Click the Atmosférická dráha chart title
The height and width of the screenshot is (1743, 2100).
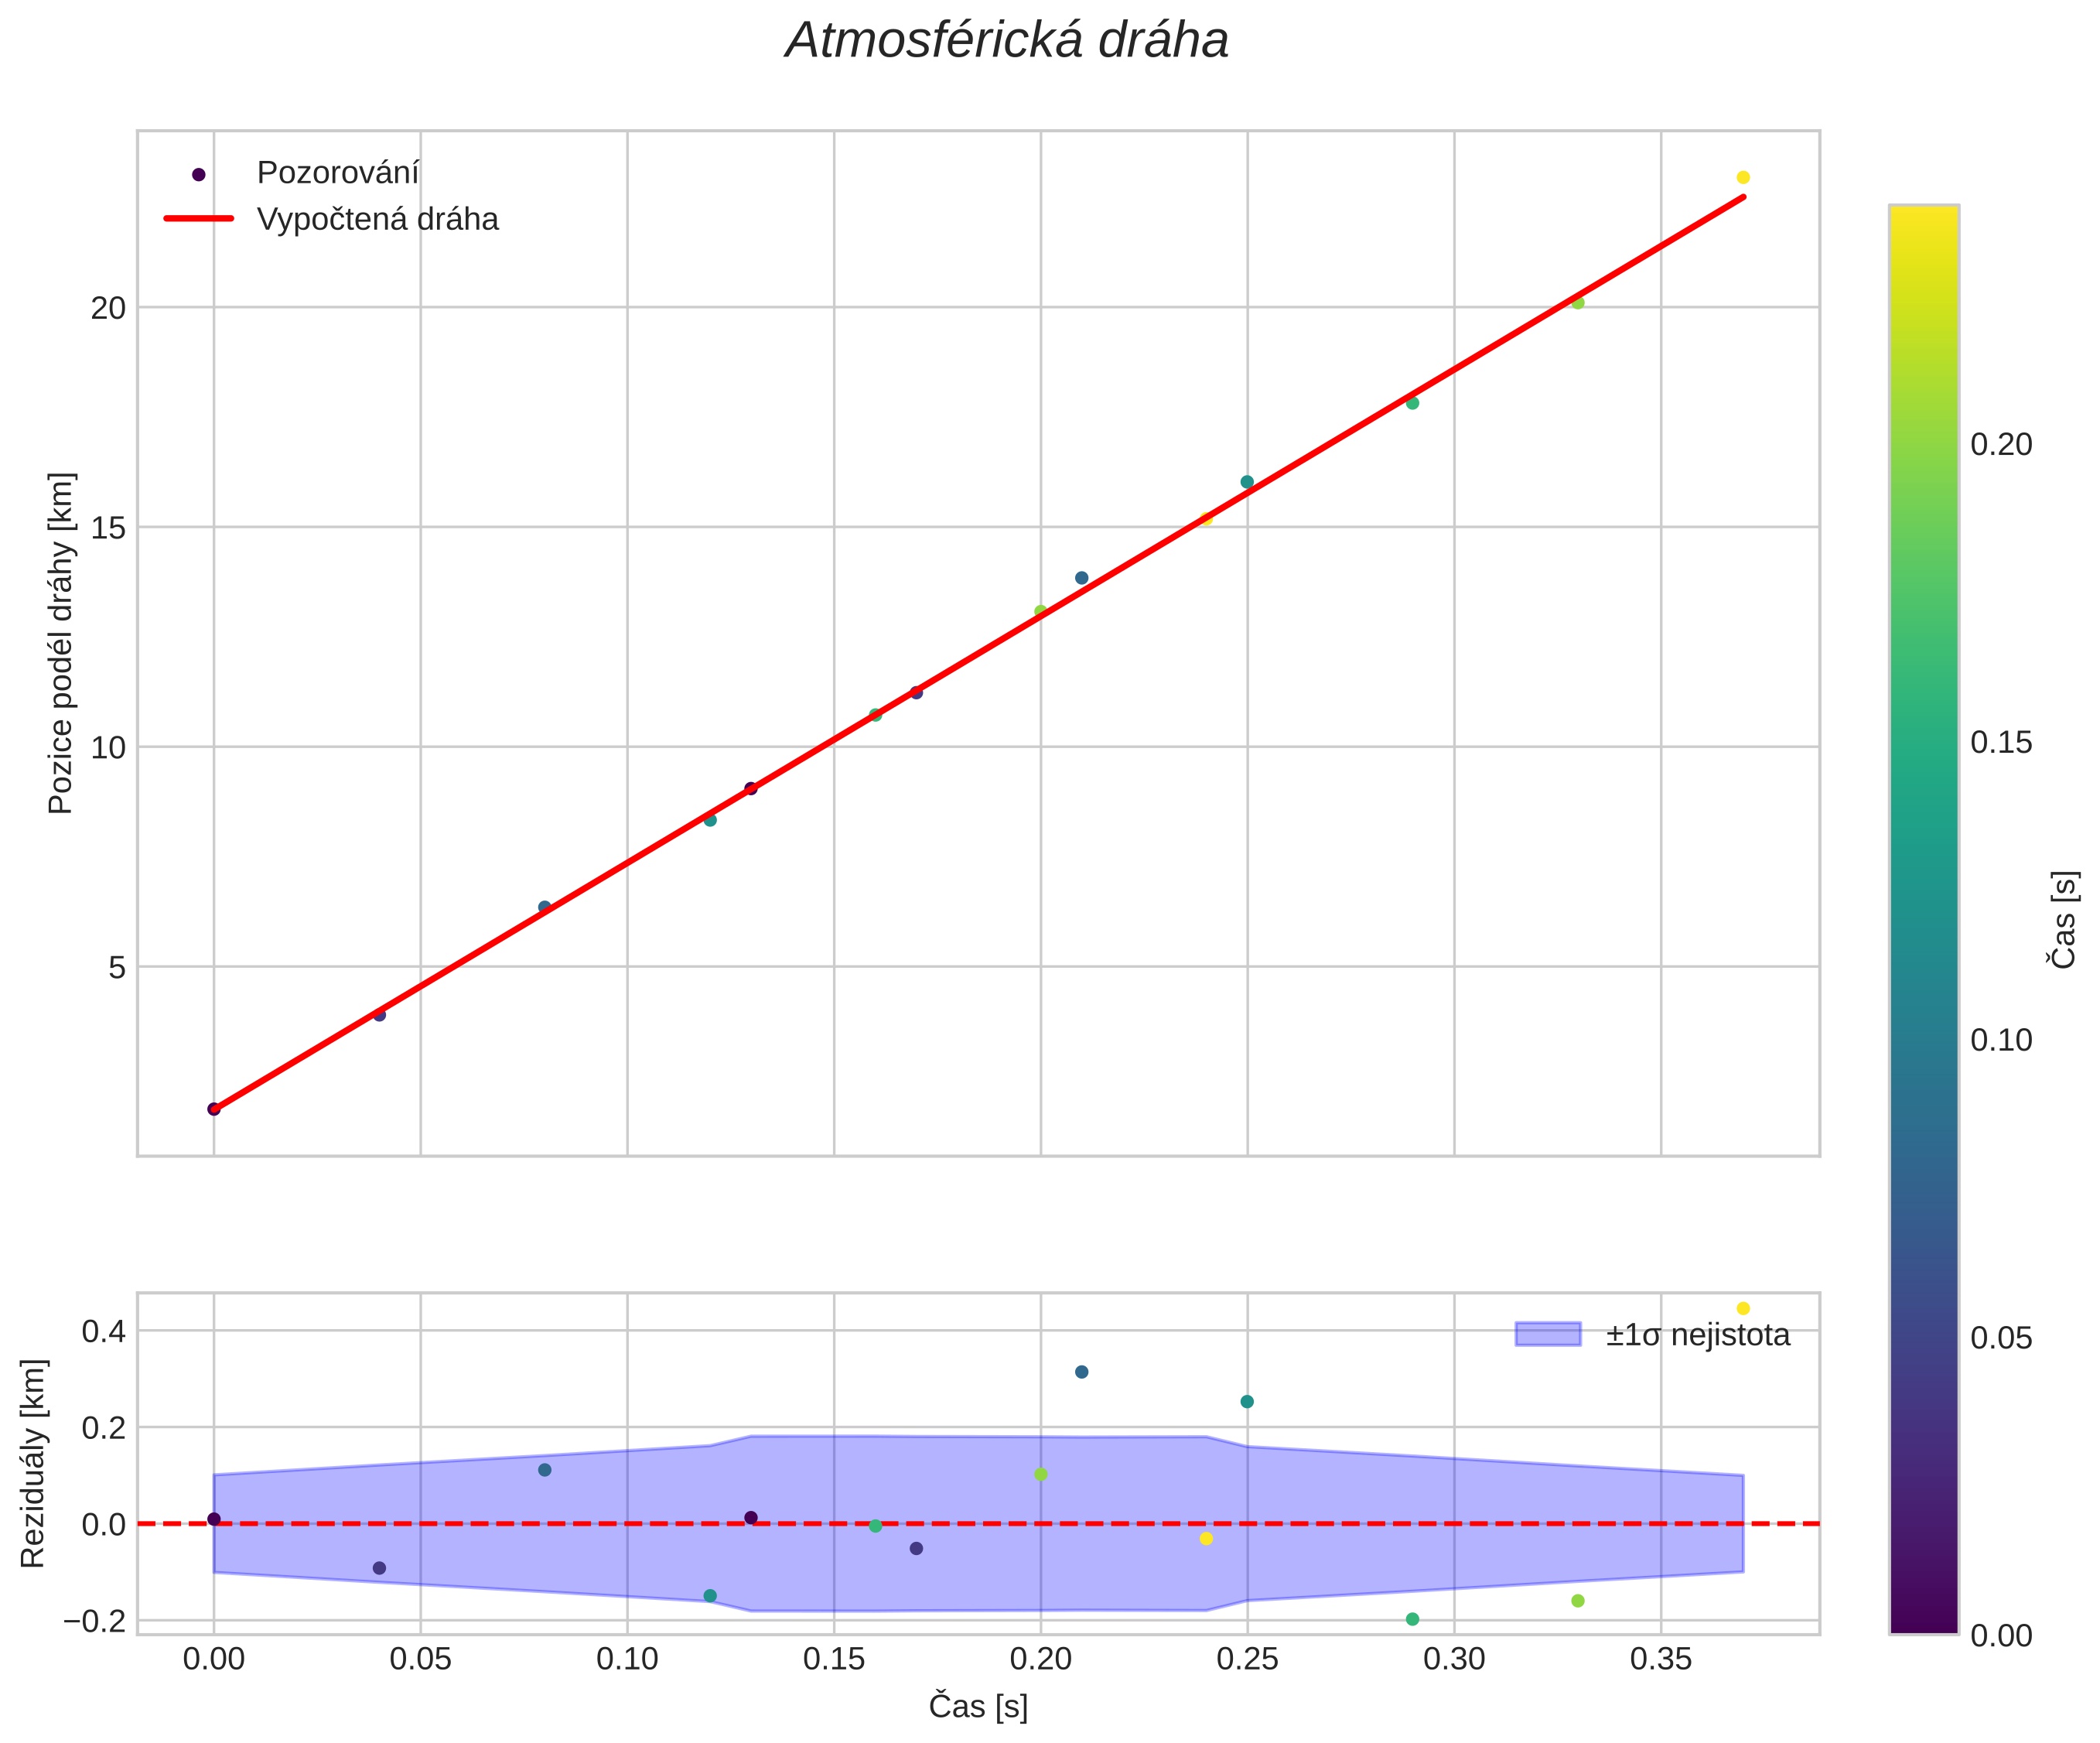1006,42
